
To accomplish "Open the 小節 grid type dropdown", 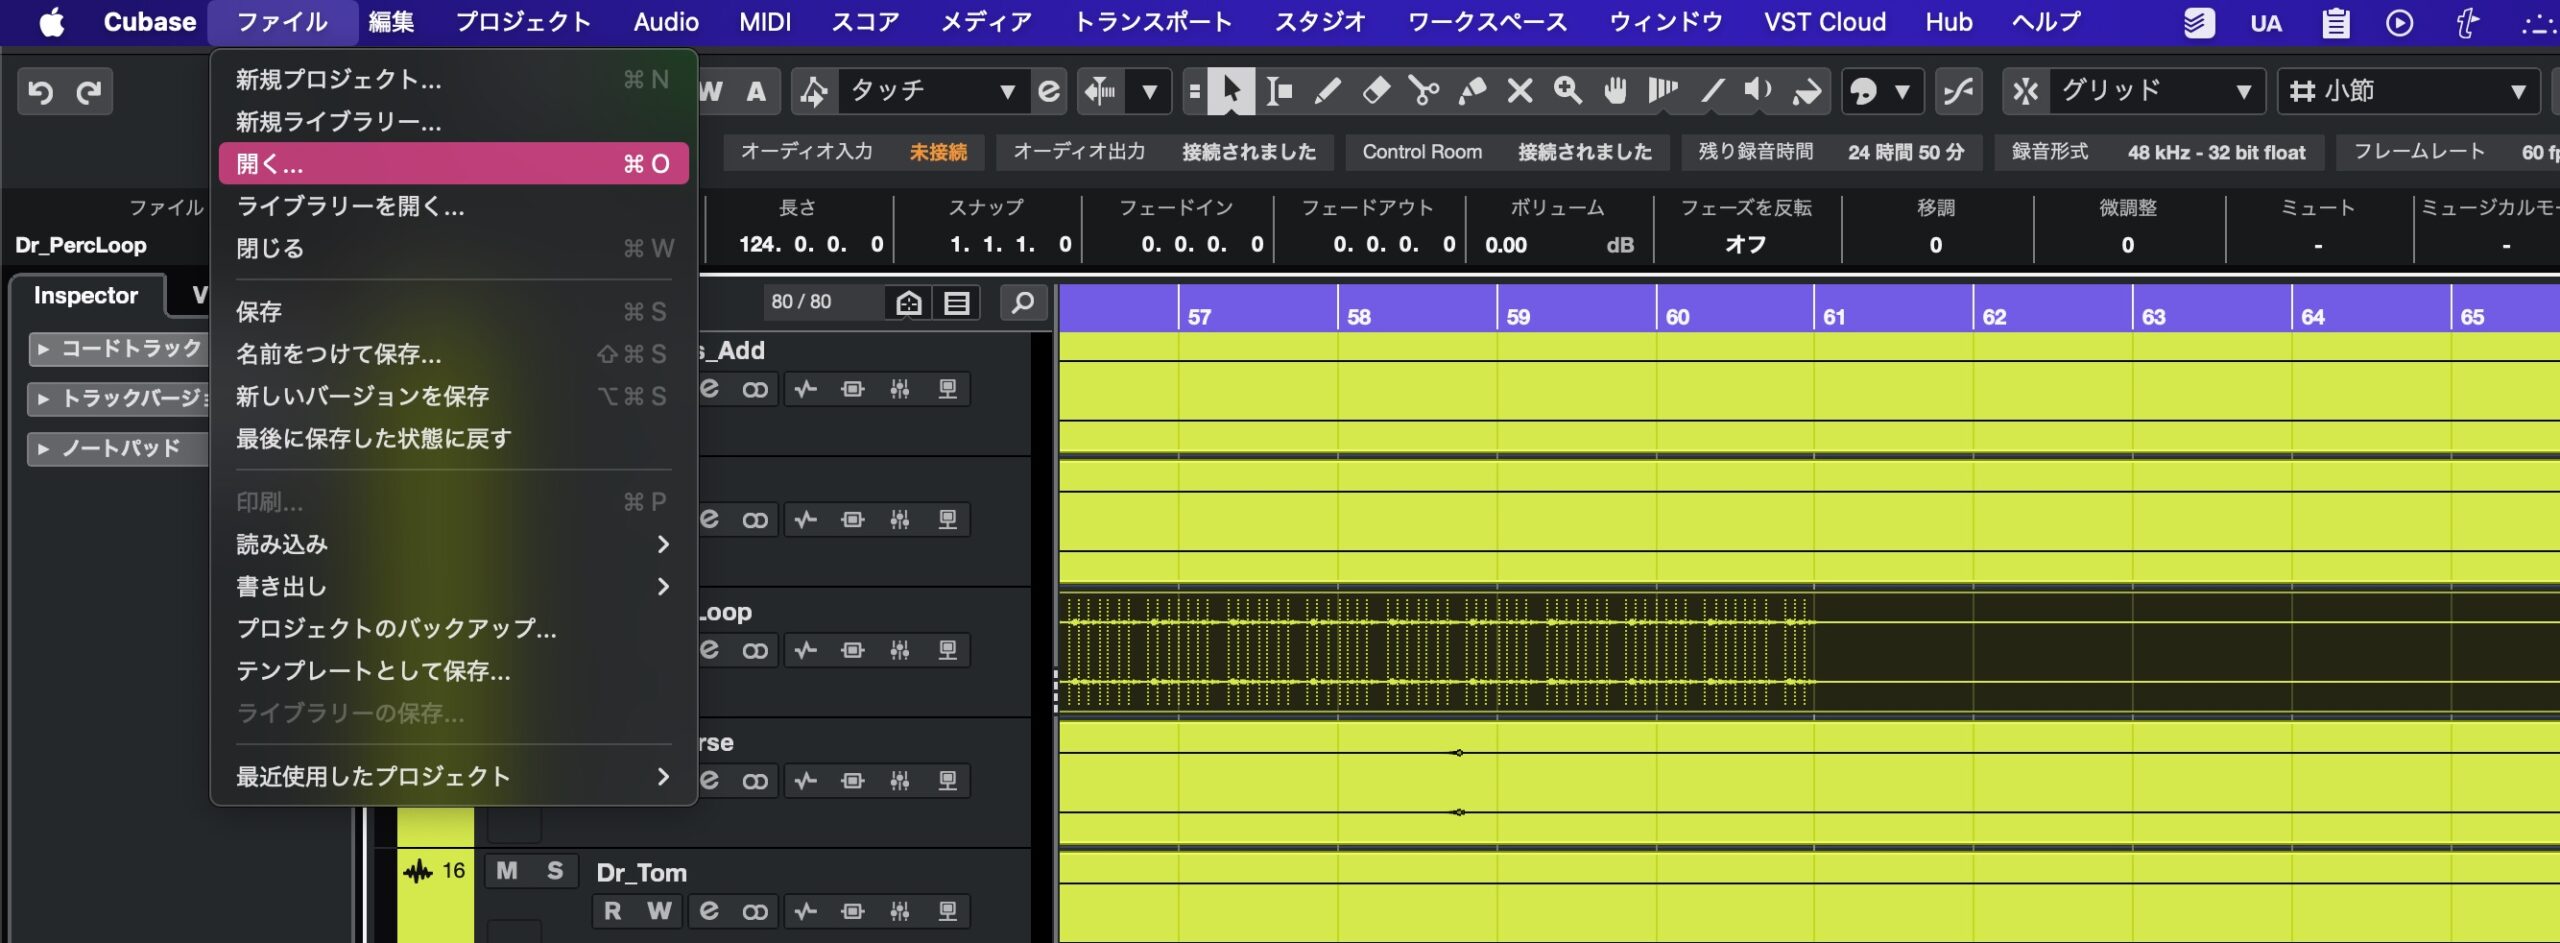I will pyautogui.click(x=2408, y=92).
